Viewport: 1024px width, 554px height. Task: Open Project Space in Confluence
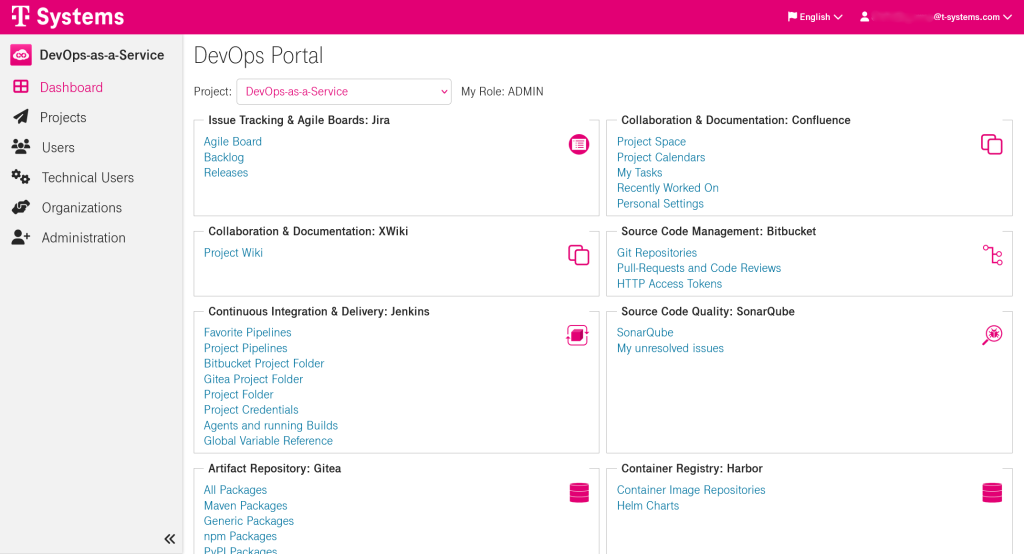click(651, 141)
